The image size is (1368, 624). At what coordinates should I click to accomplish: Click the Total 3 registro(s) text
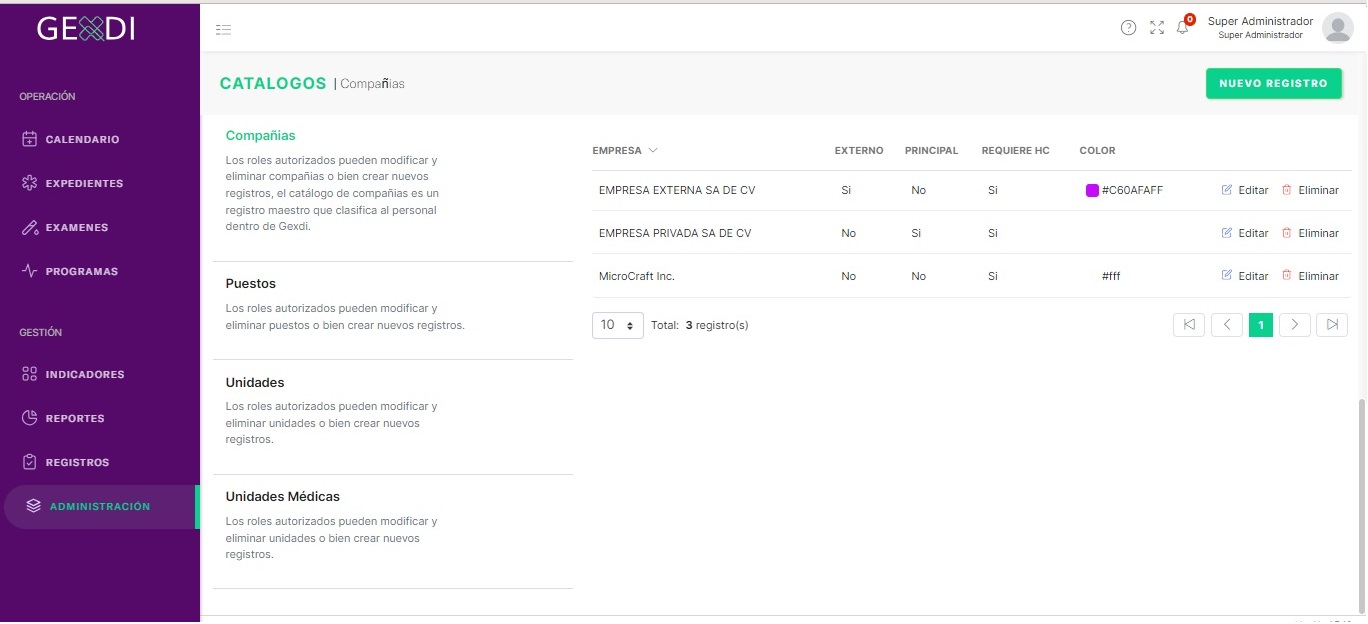(x=700, y=325)
